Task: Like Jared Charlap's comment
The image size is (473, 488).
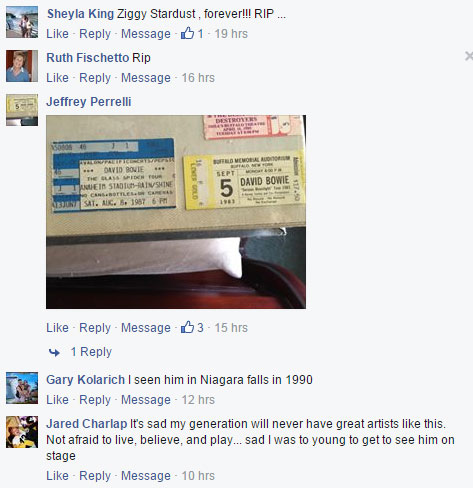Action: (57, 476)
